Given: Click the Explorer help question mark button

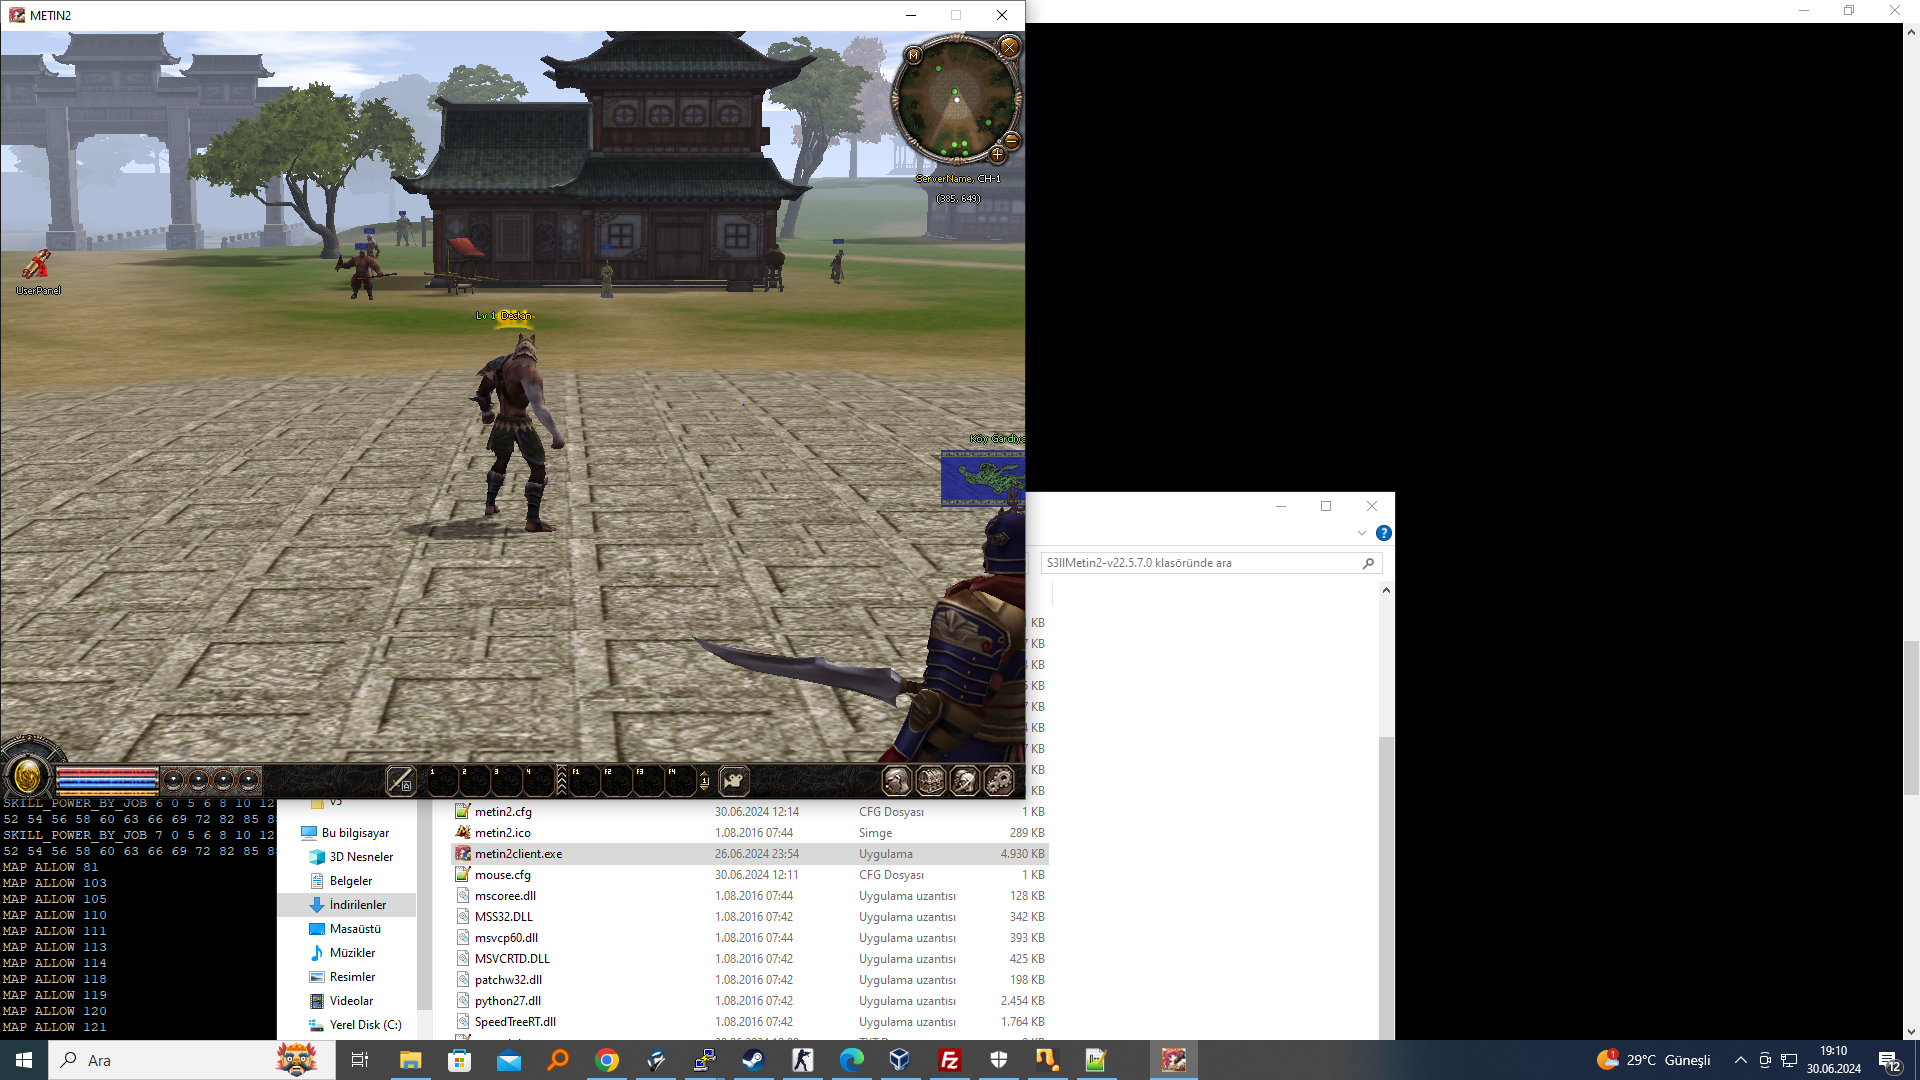Looking at the screenshot, I should click(1383, 533).
